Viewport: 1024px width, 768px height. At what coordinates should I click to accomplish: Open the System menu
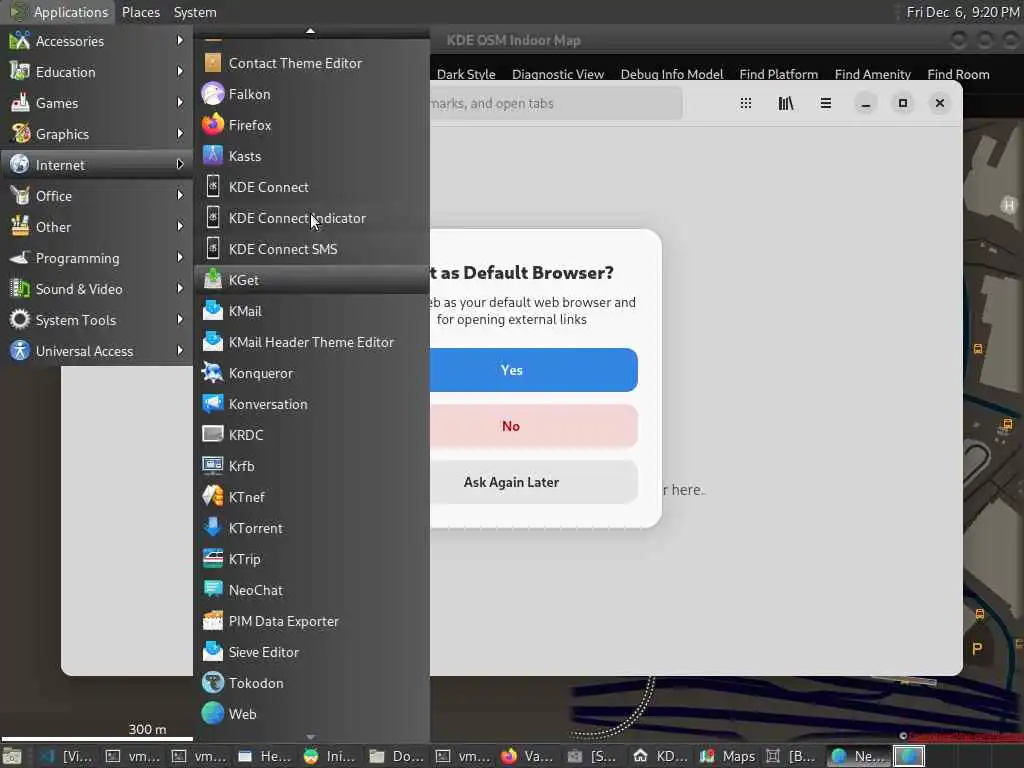coord(195,12)
